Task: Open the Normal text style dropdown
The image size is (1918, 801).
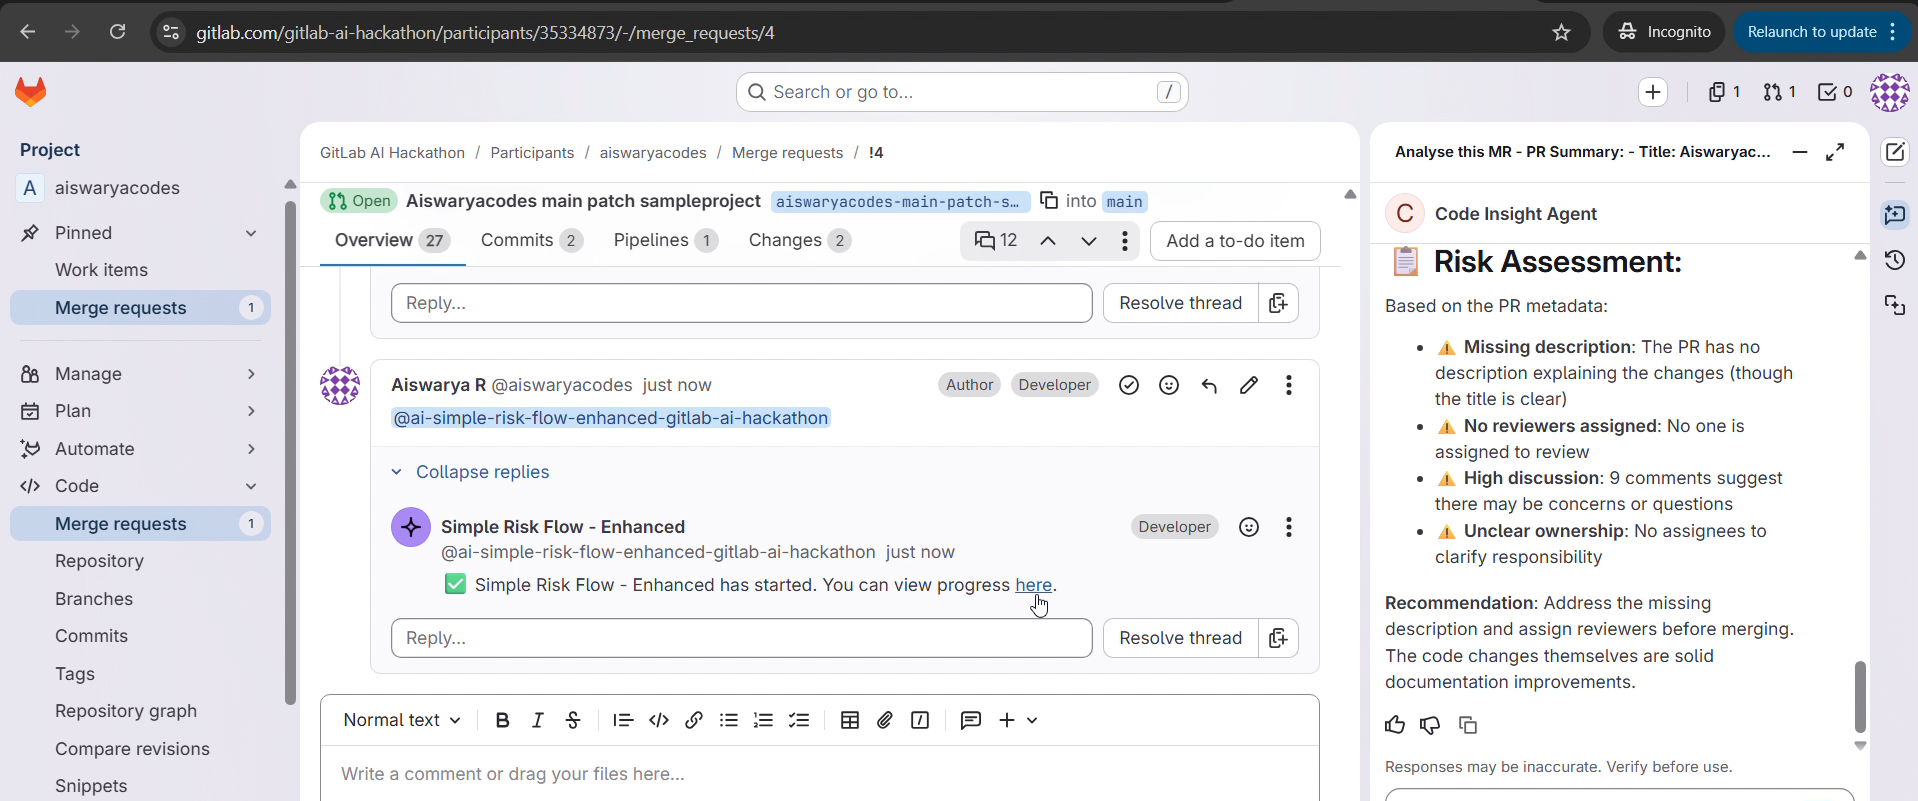Action: tap(402, 720)
